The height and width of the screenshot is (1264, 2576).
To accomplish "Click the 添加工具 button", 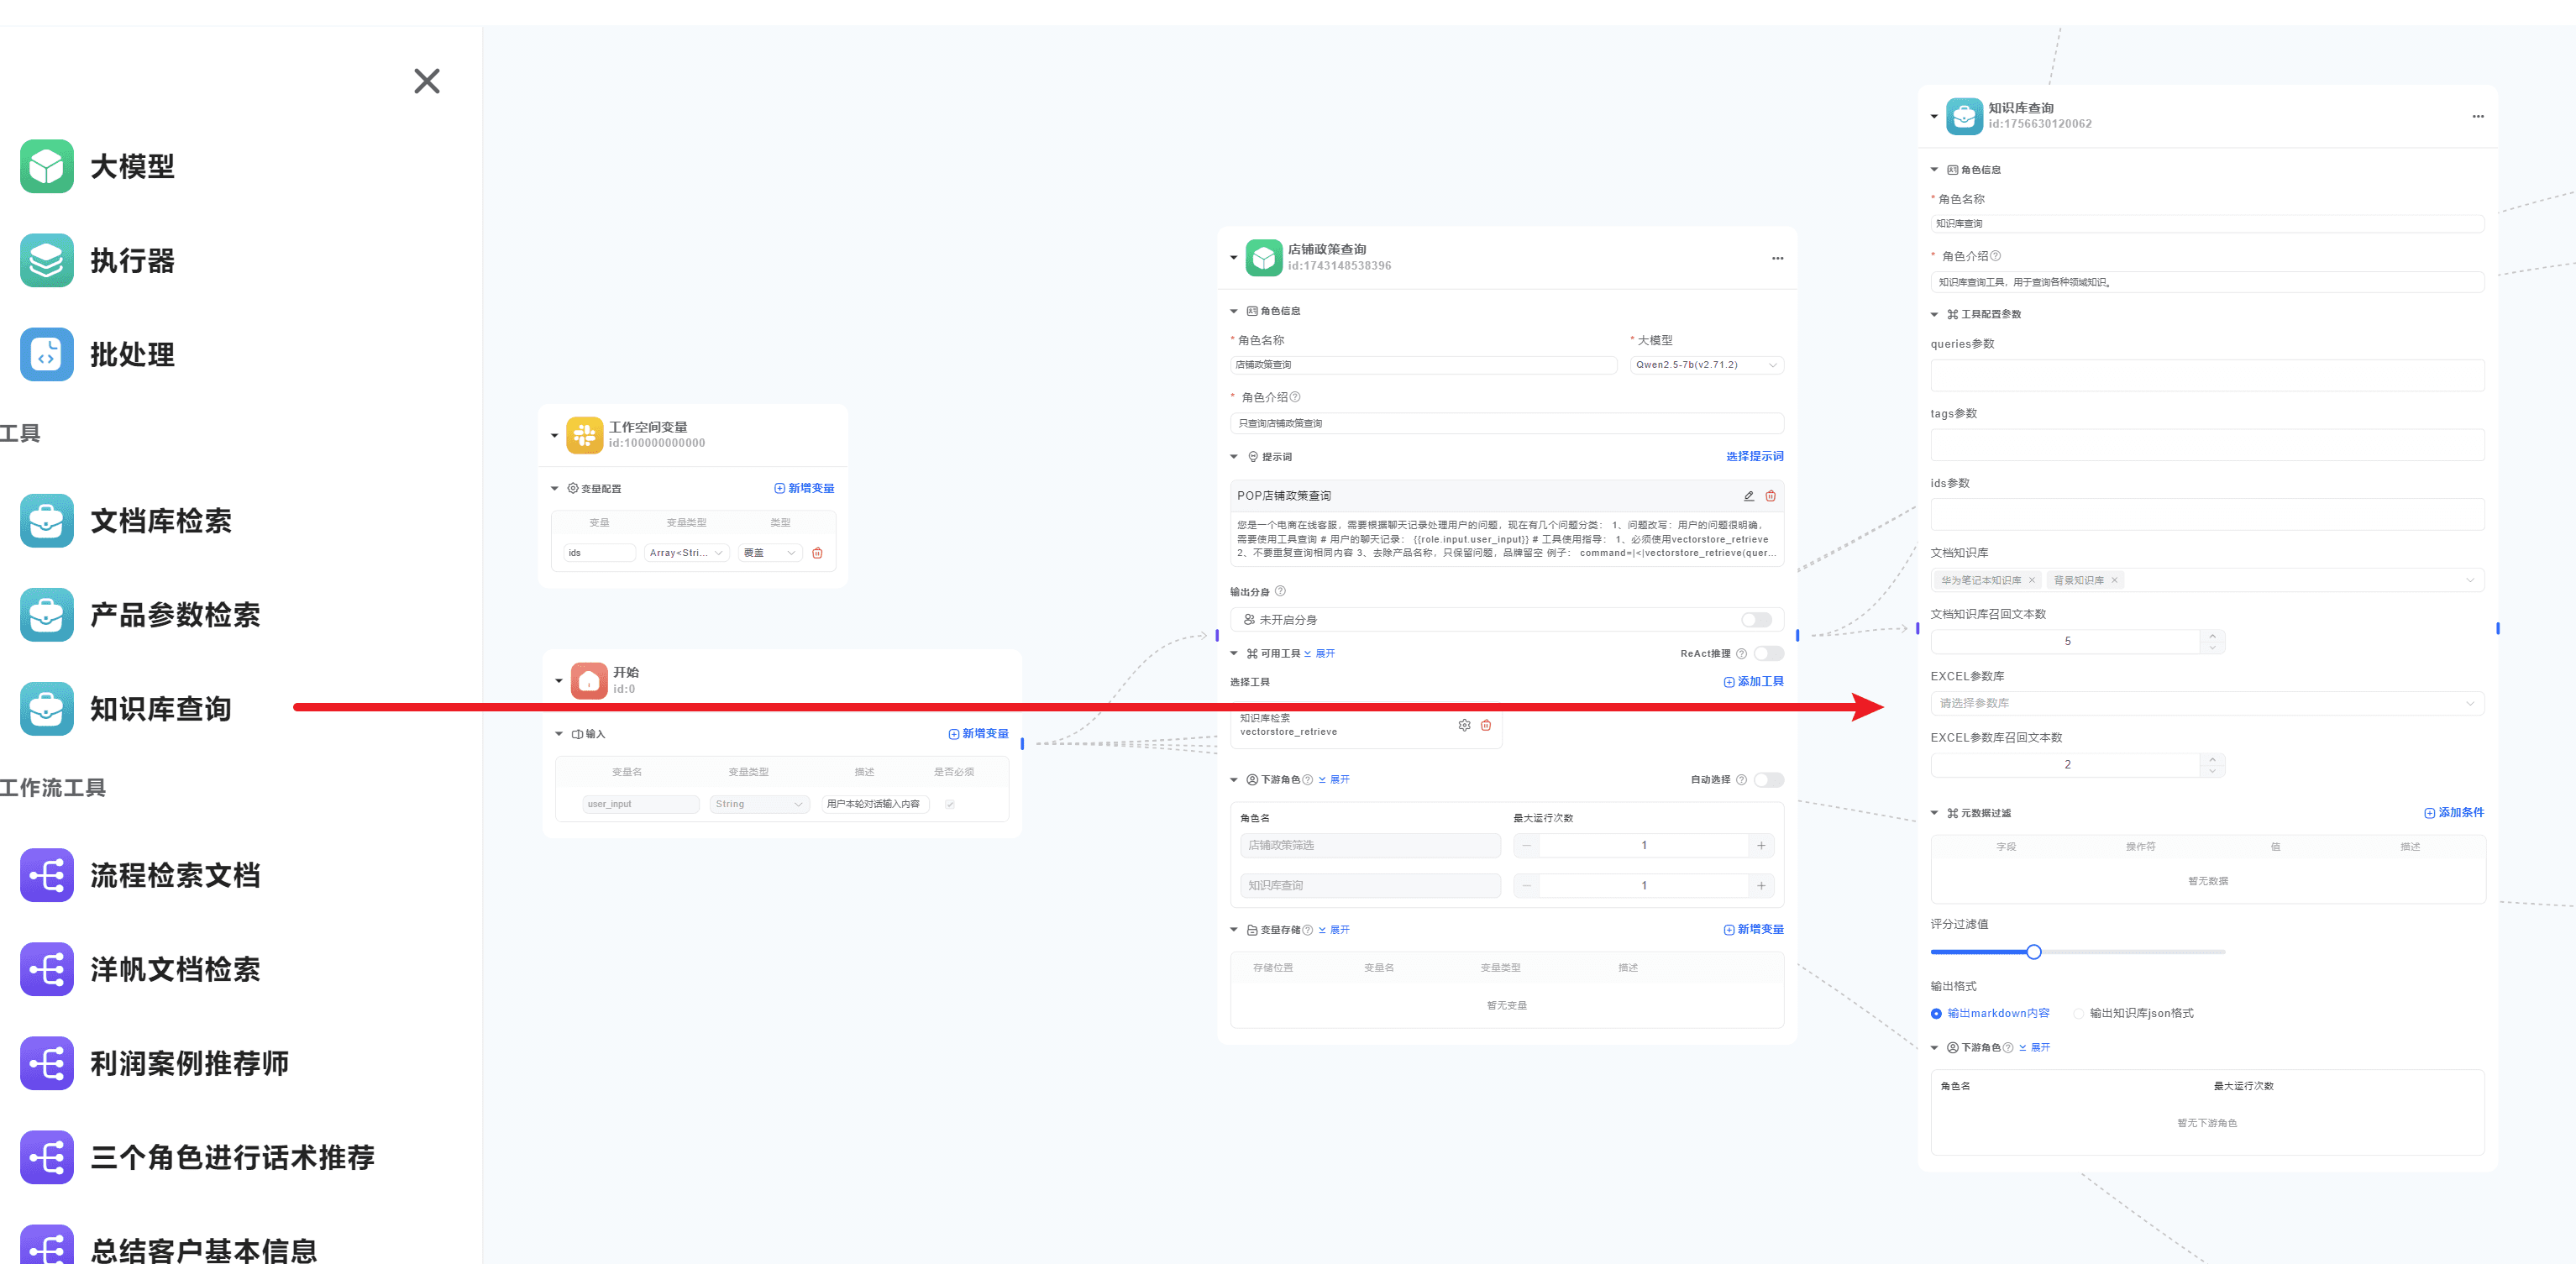I will [x=1753, y=682].
